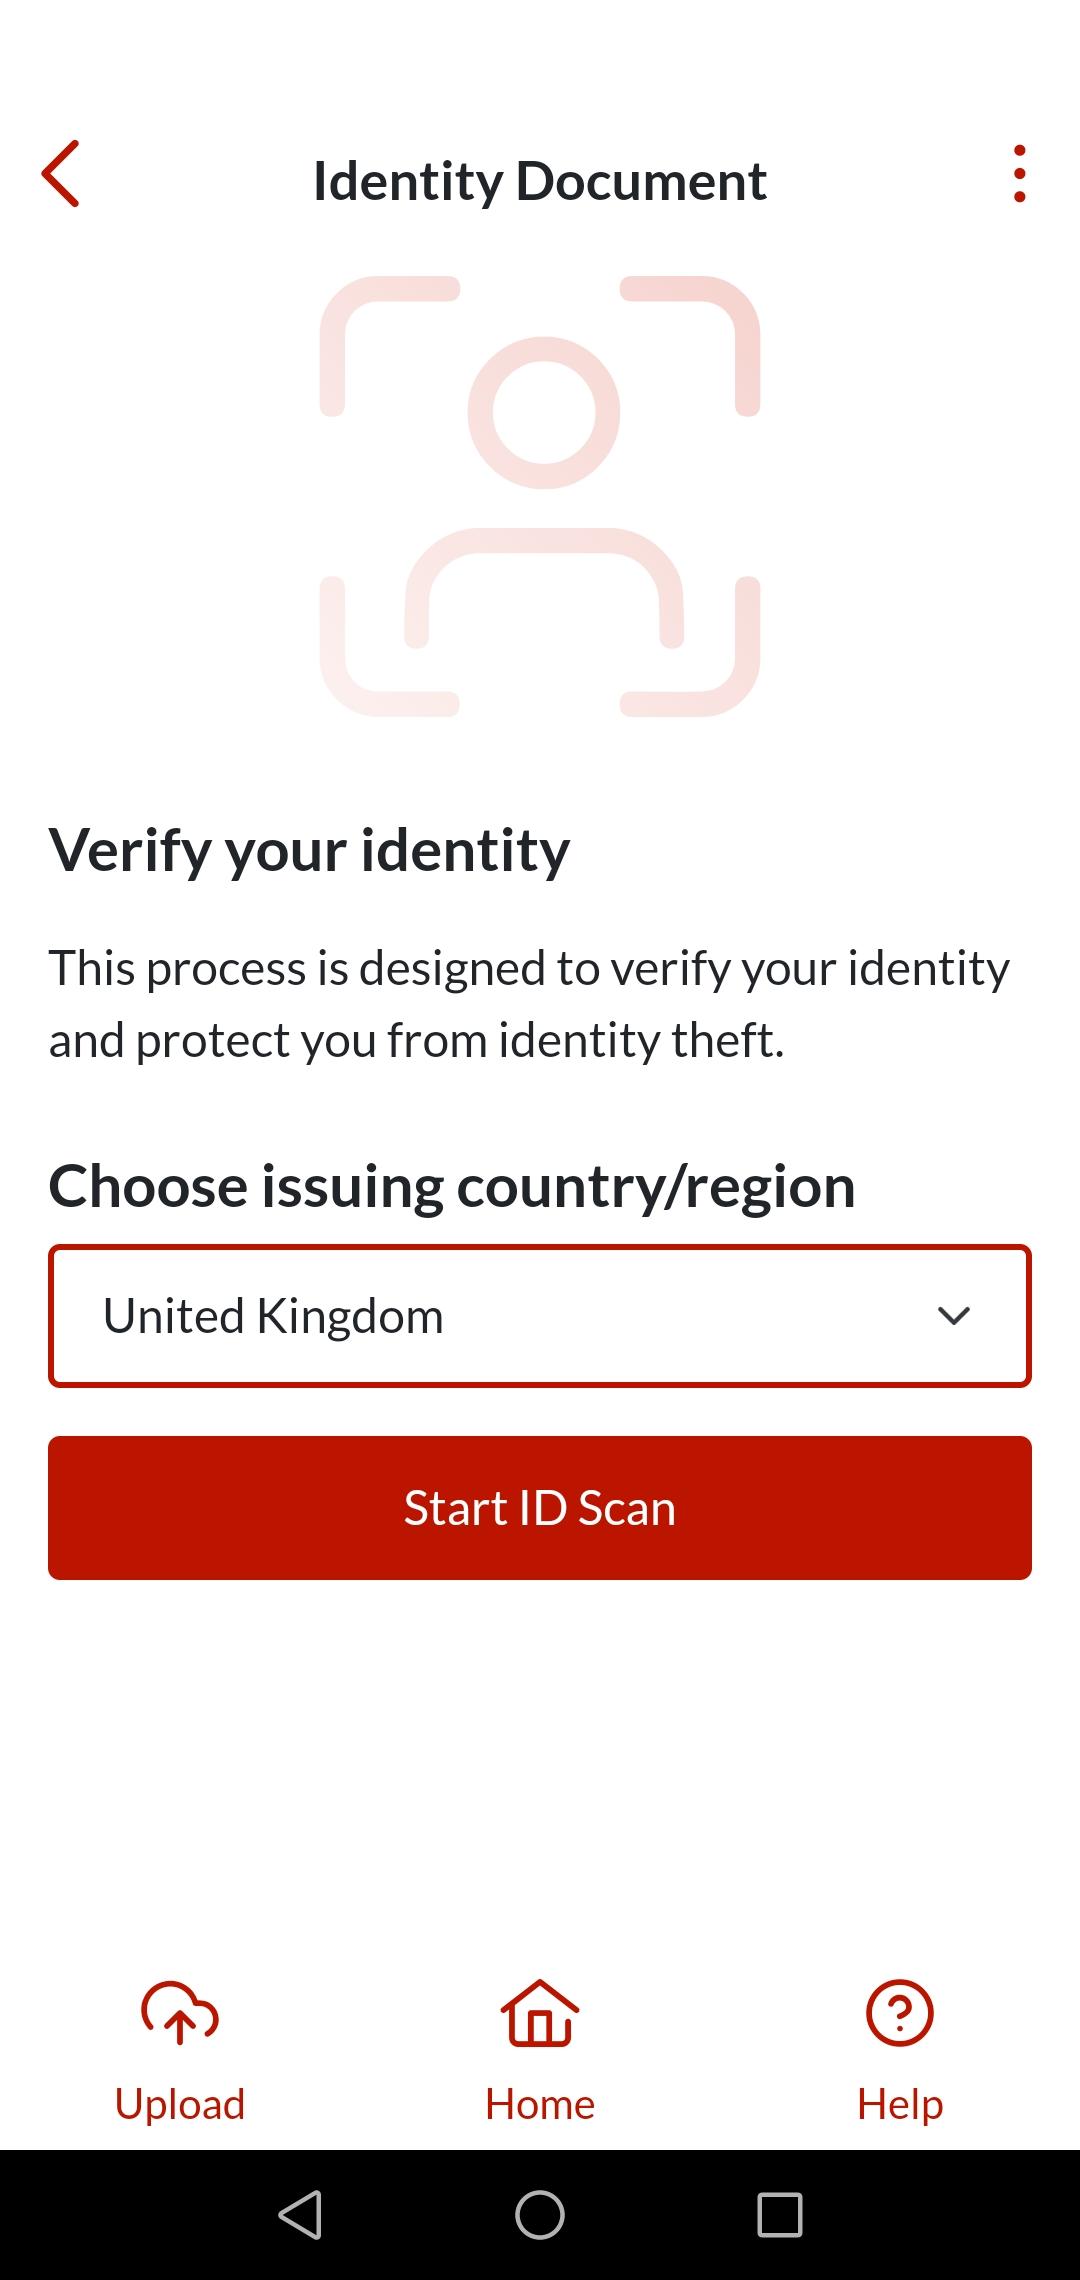1080x2280 pixels.
Task: Tap the face scan illustration
Action: (540, 496)
